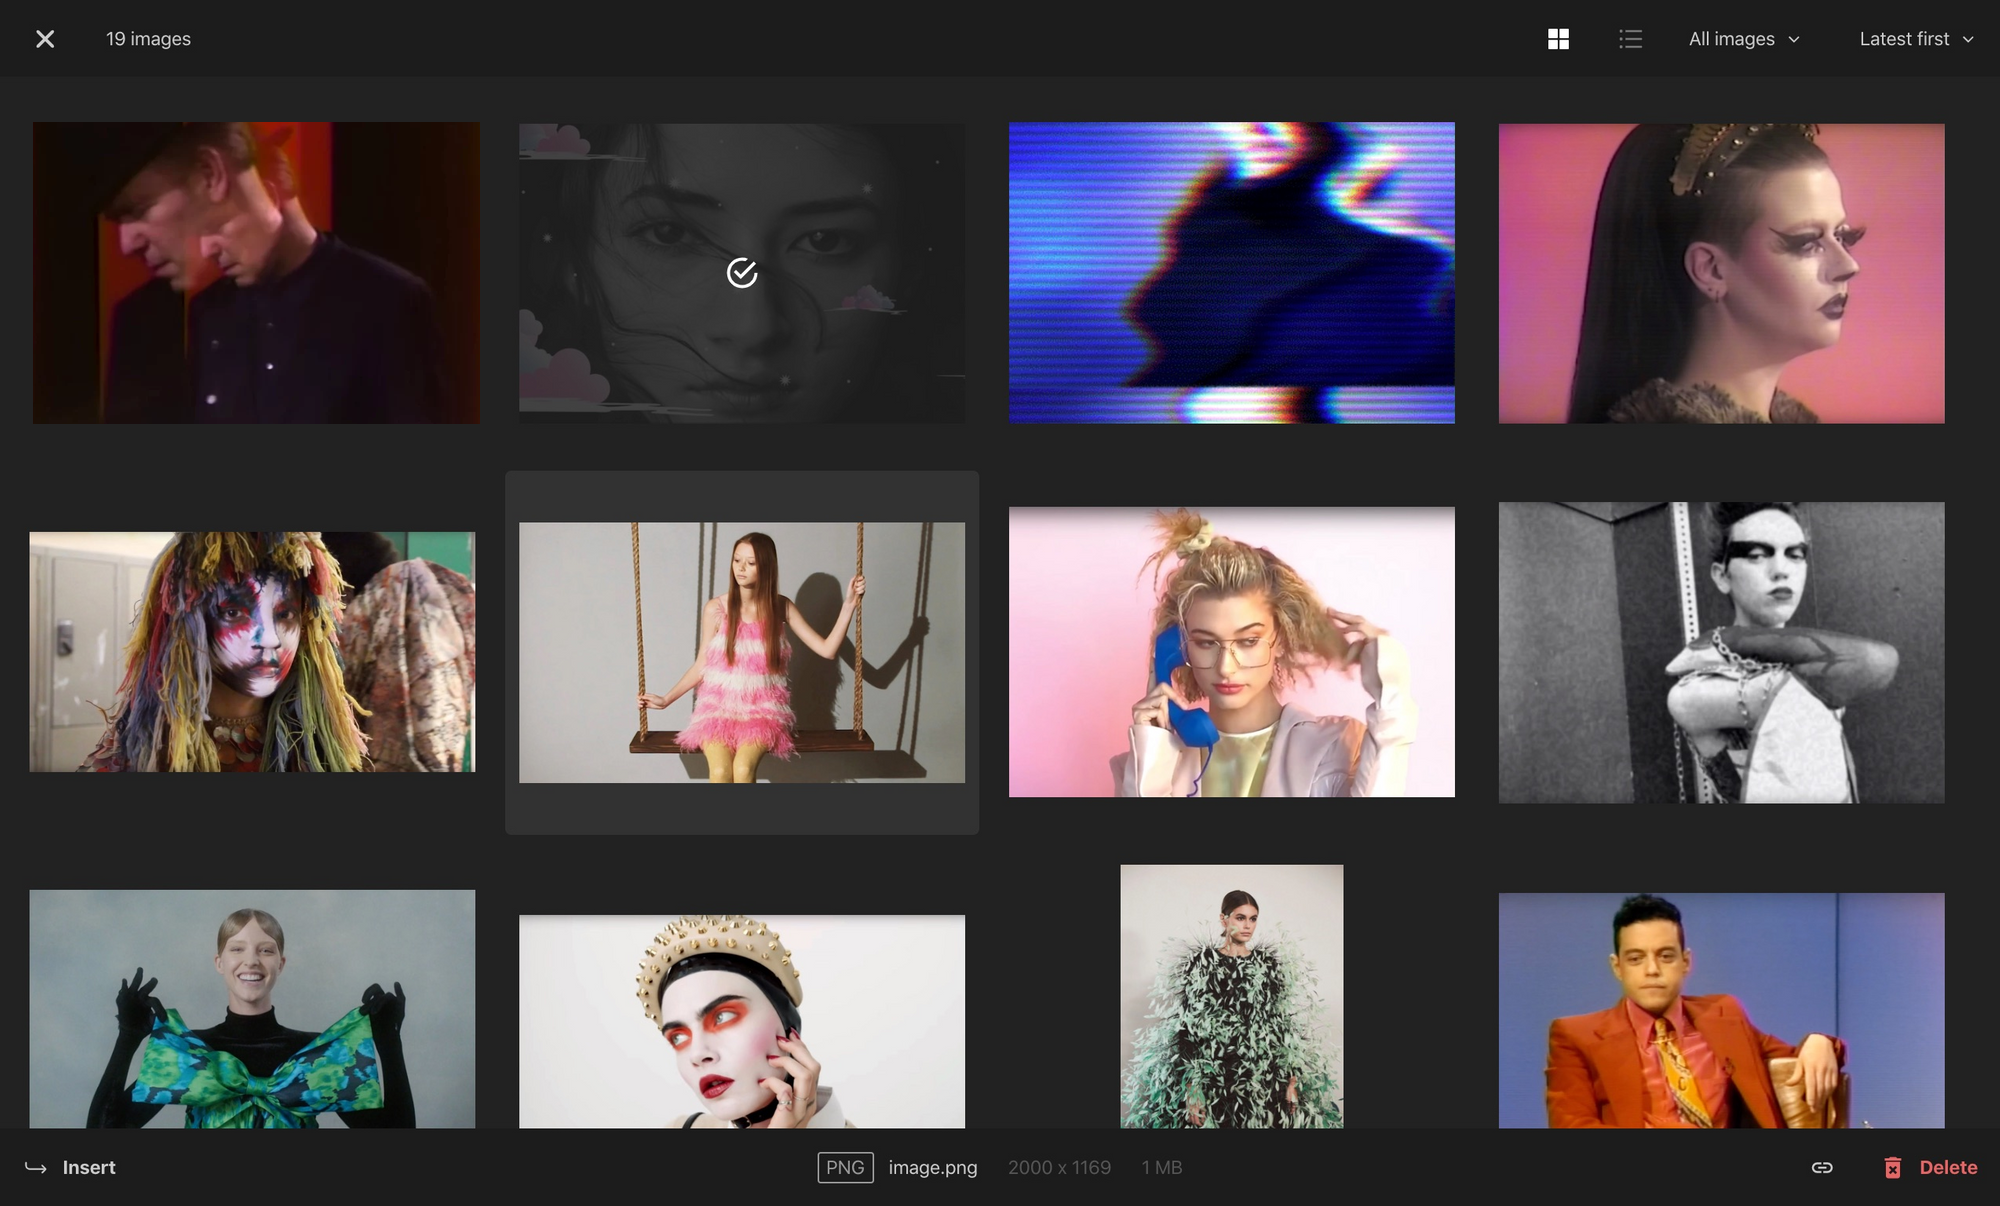Open the All images filter dropdown
Image resolution: width=2000 pixels, height=1206 pixels.
(x=1744, y=39)
